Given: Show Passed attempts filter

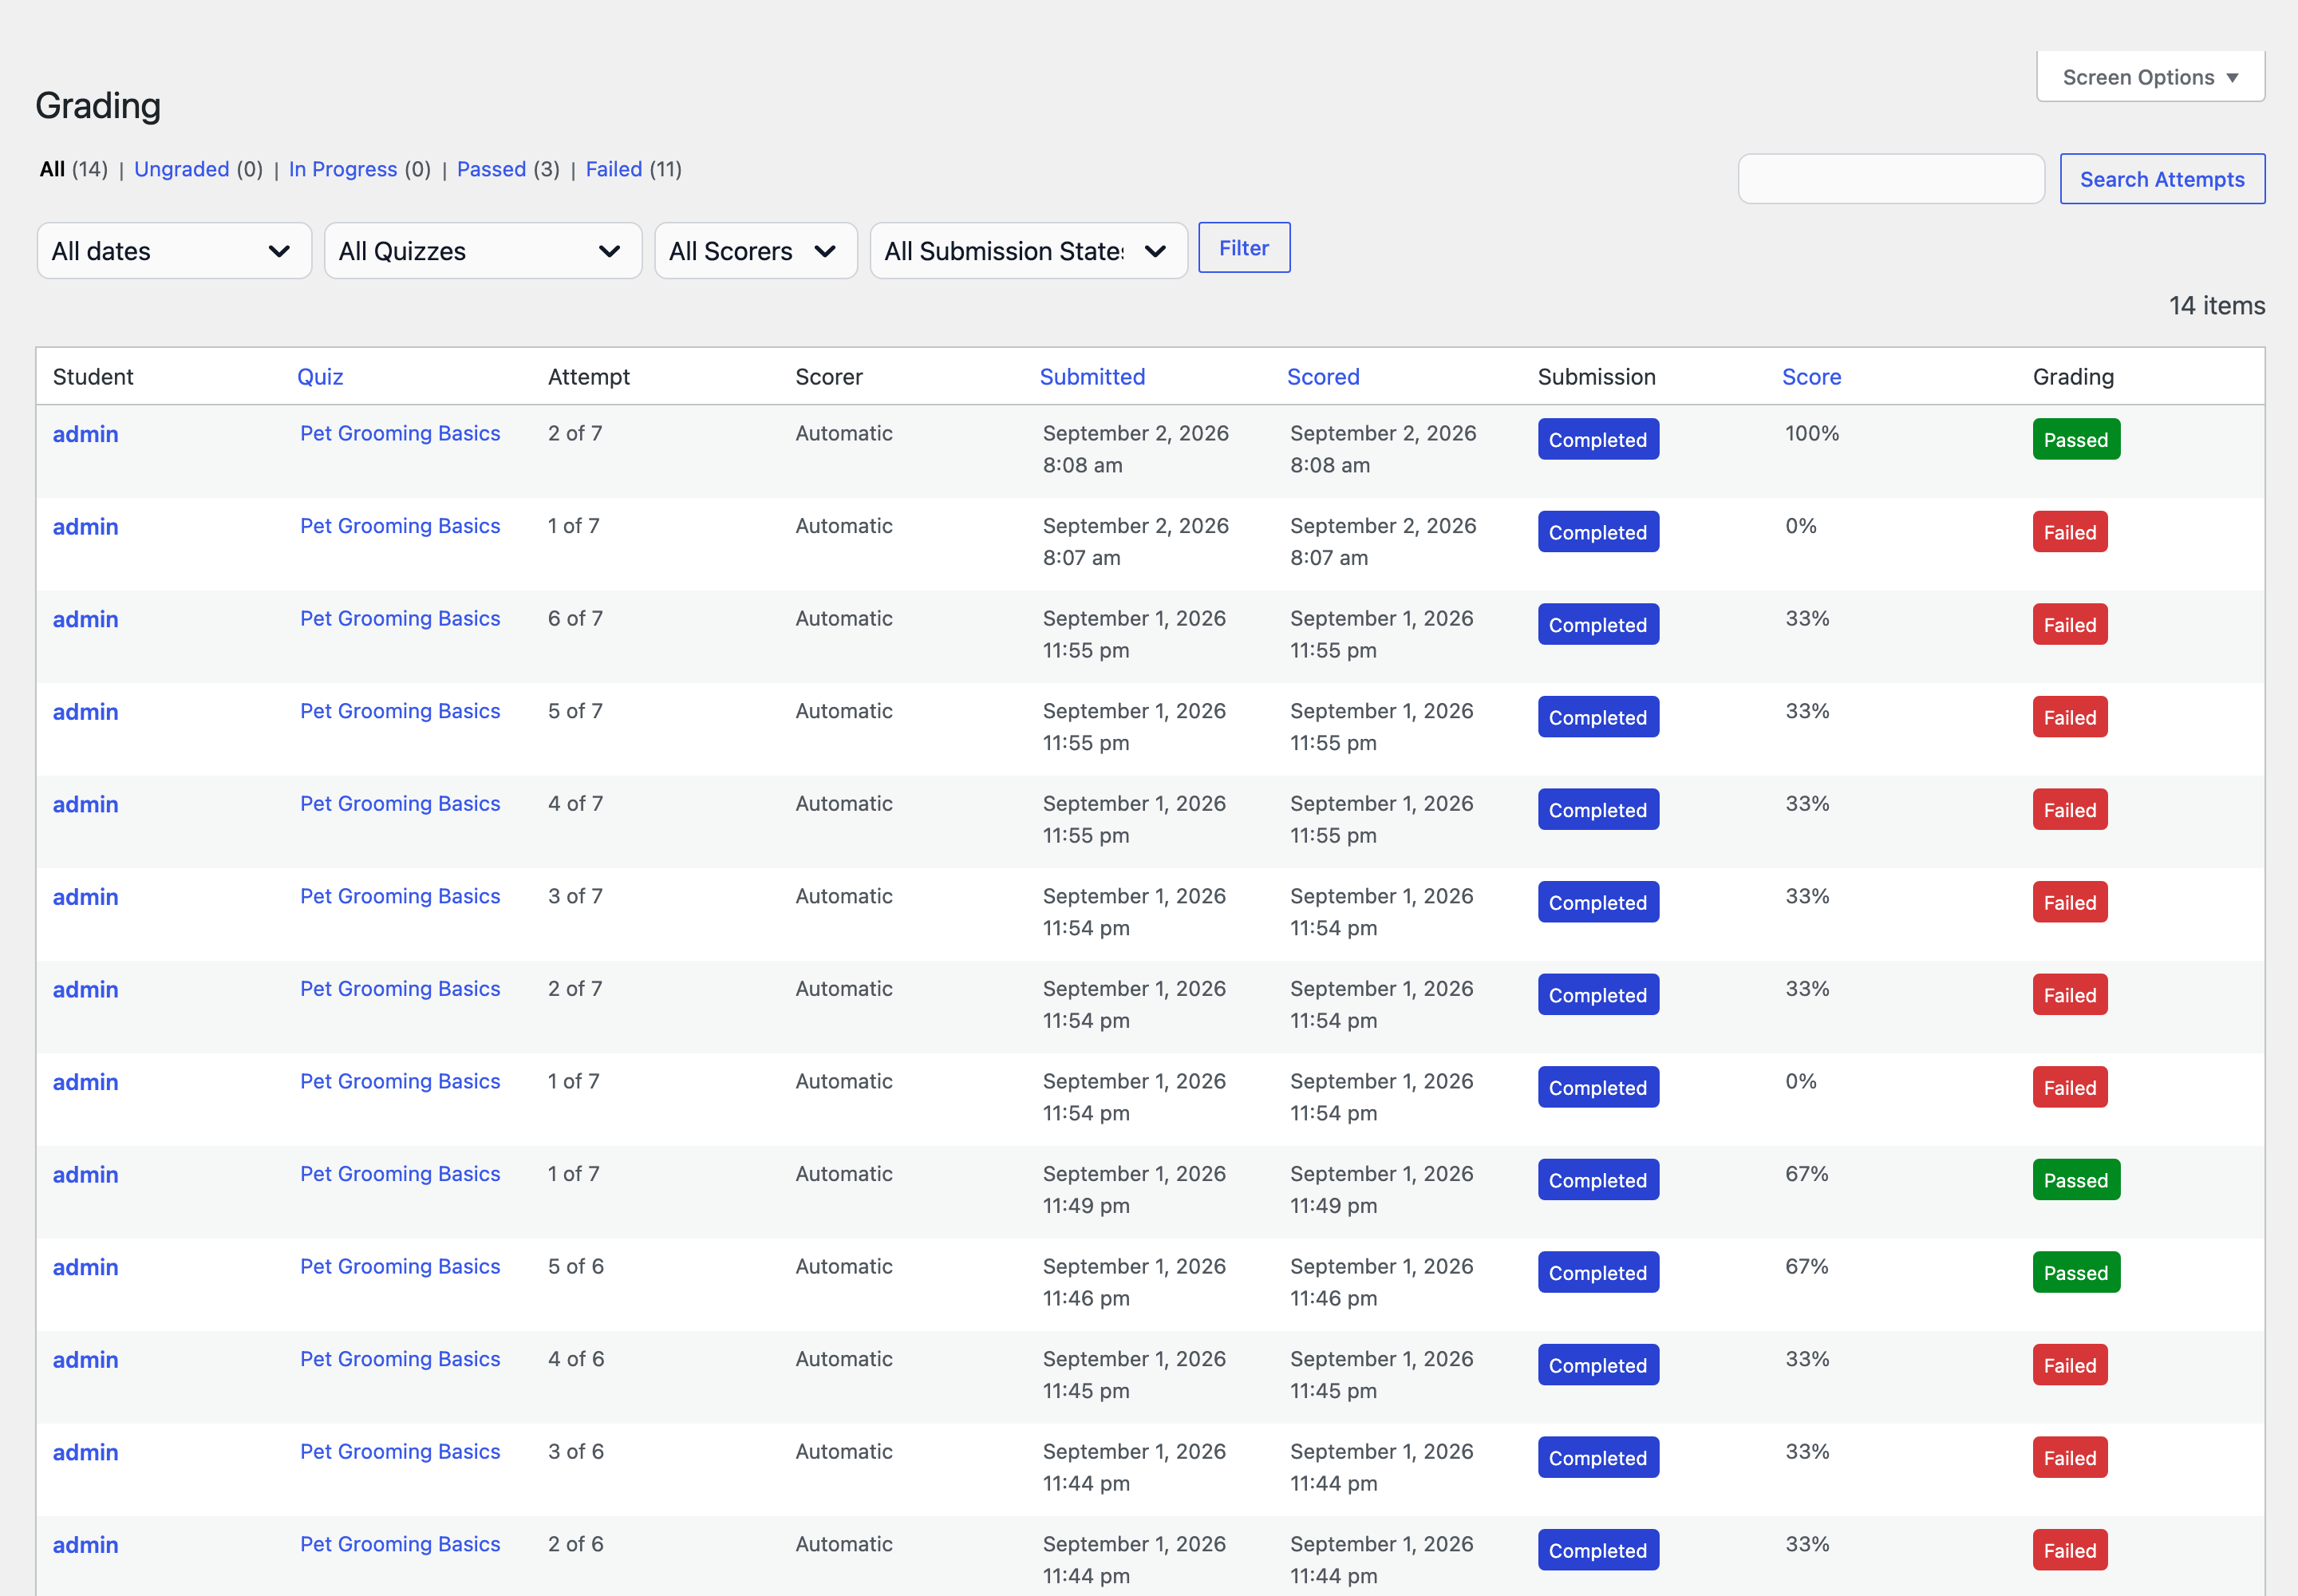Looking at the screenshot, I should coord(491,169).
